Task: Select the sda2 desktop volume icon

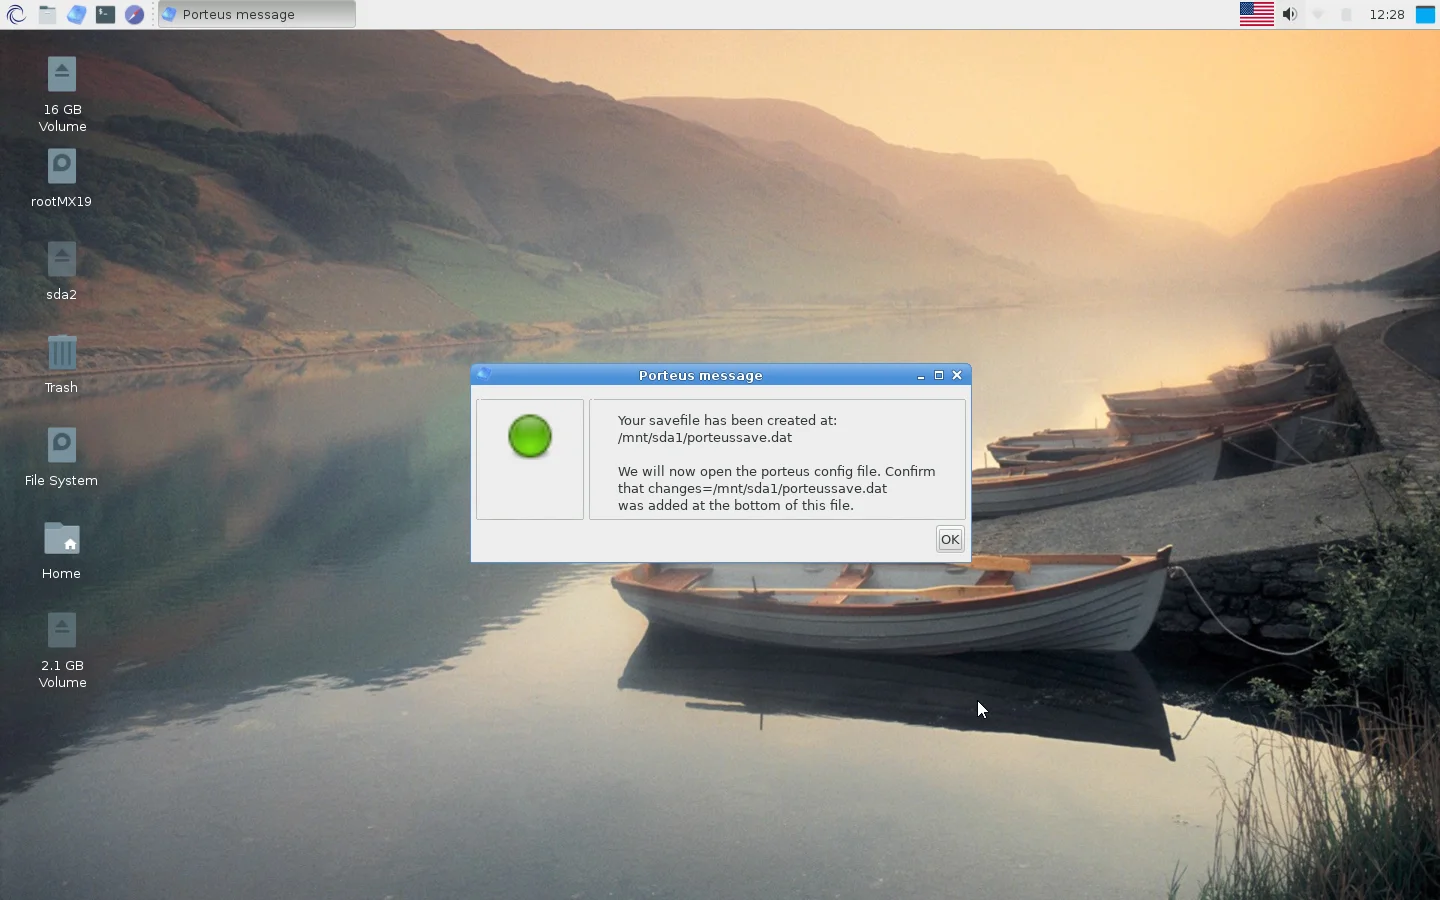Action: coord(62,271)
